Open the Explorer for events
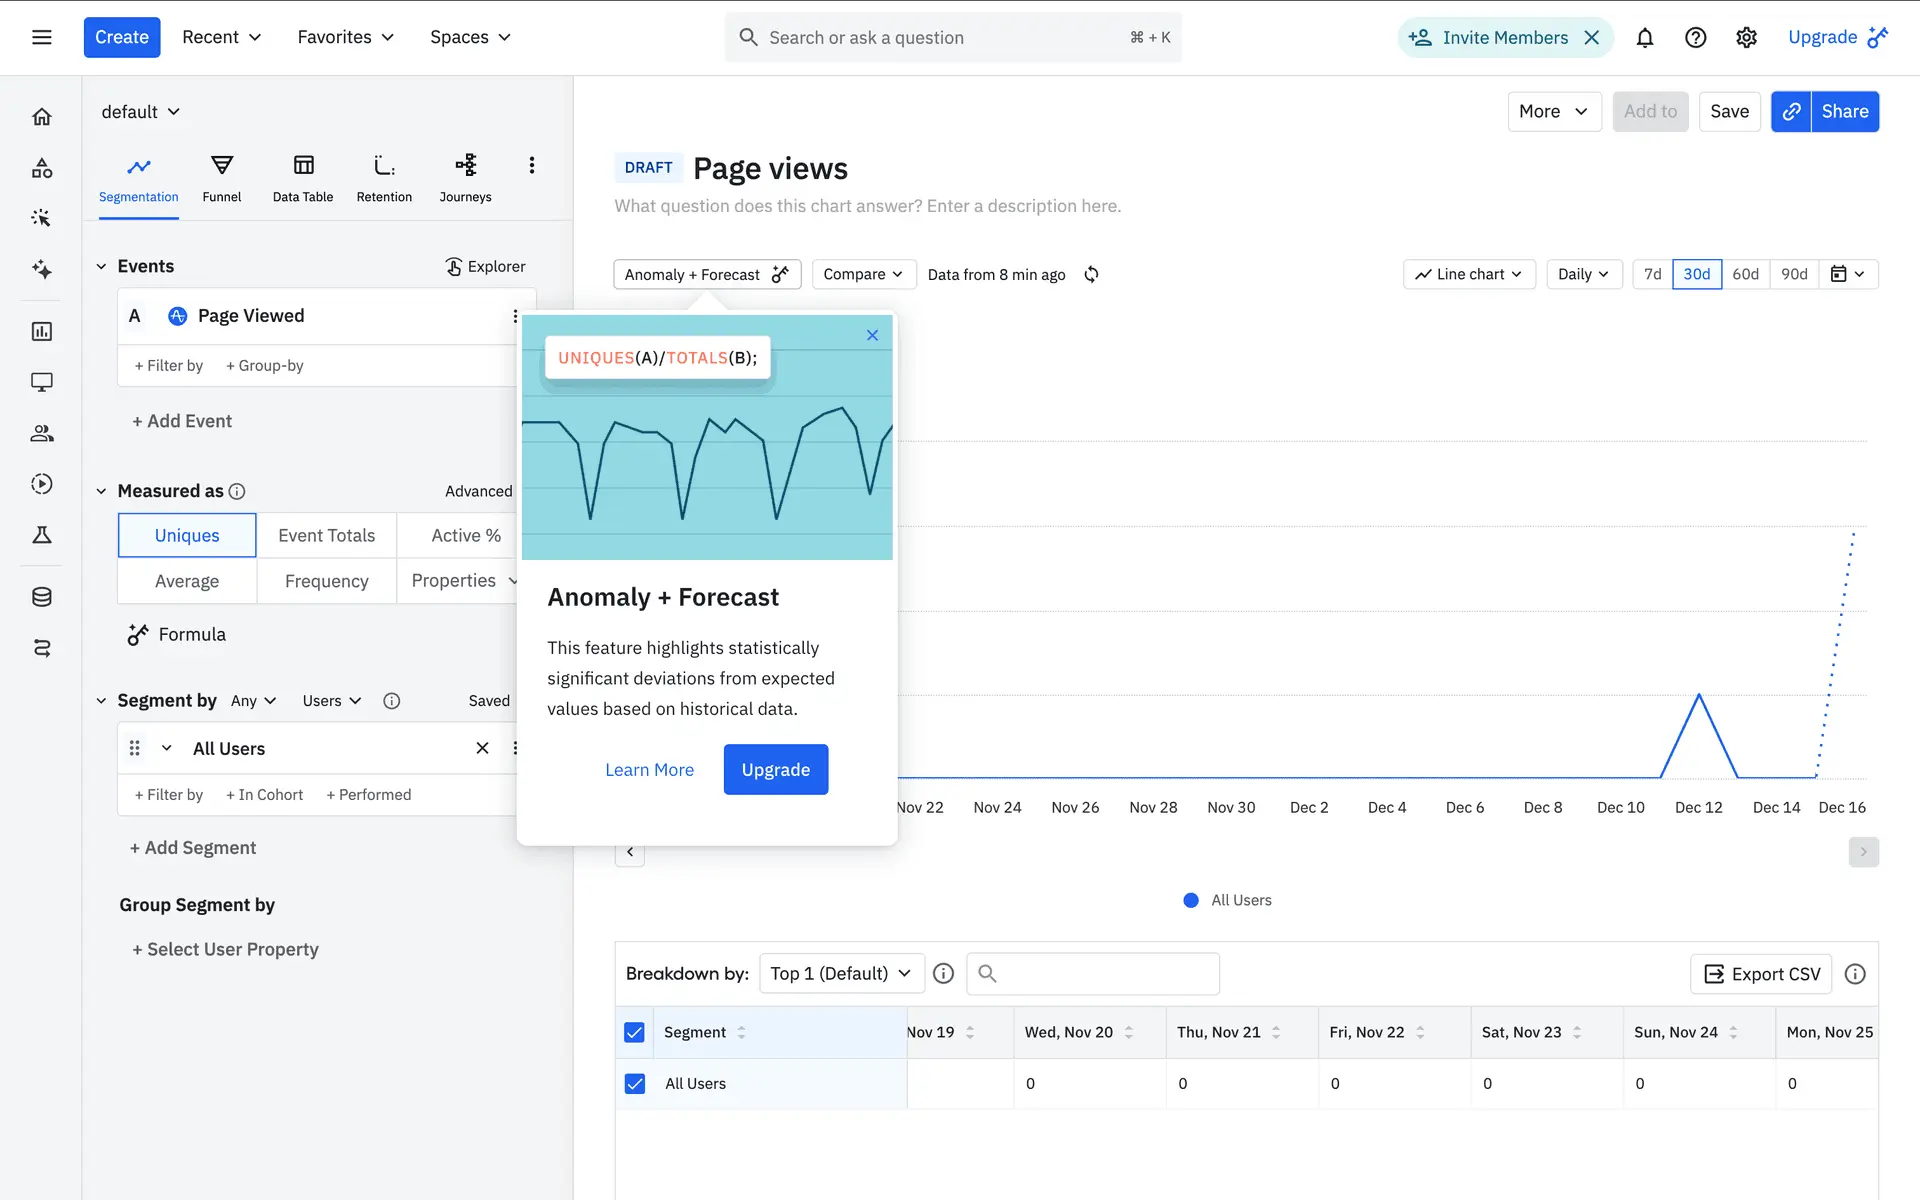The height and width of the screenshot is (1200, 1920). 485,266
